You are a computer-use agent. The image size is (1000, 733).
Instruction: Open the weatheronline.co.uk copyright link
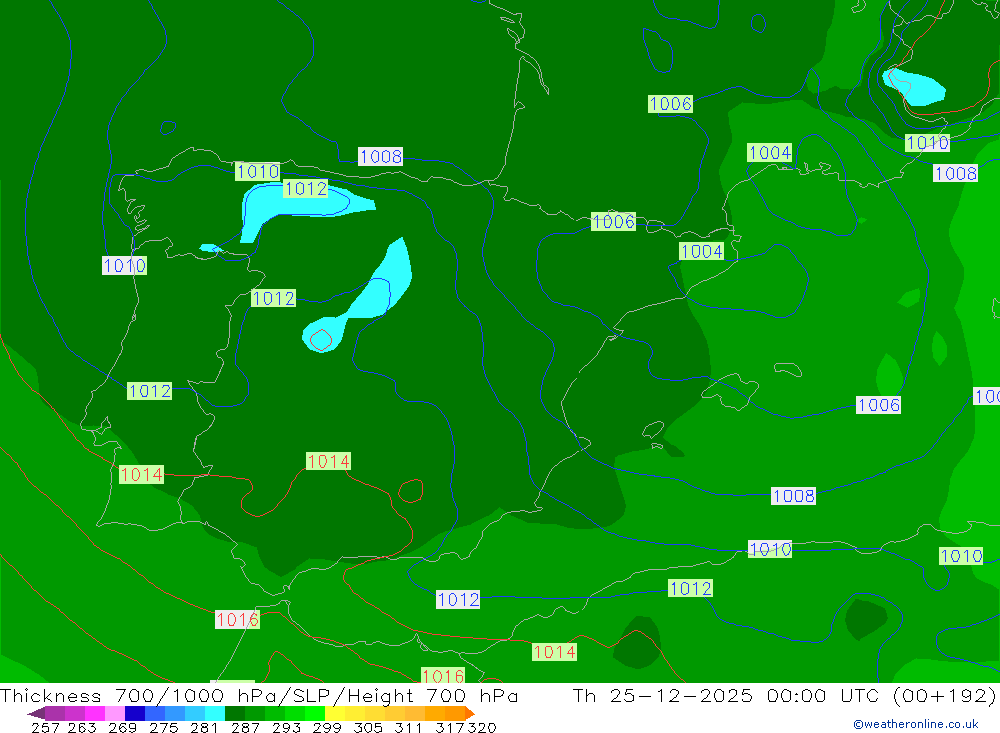point(916,724)
